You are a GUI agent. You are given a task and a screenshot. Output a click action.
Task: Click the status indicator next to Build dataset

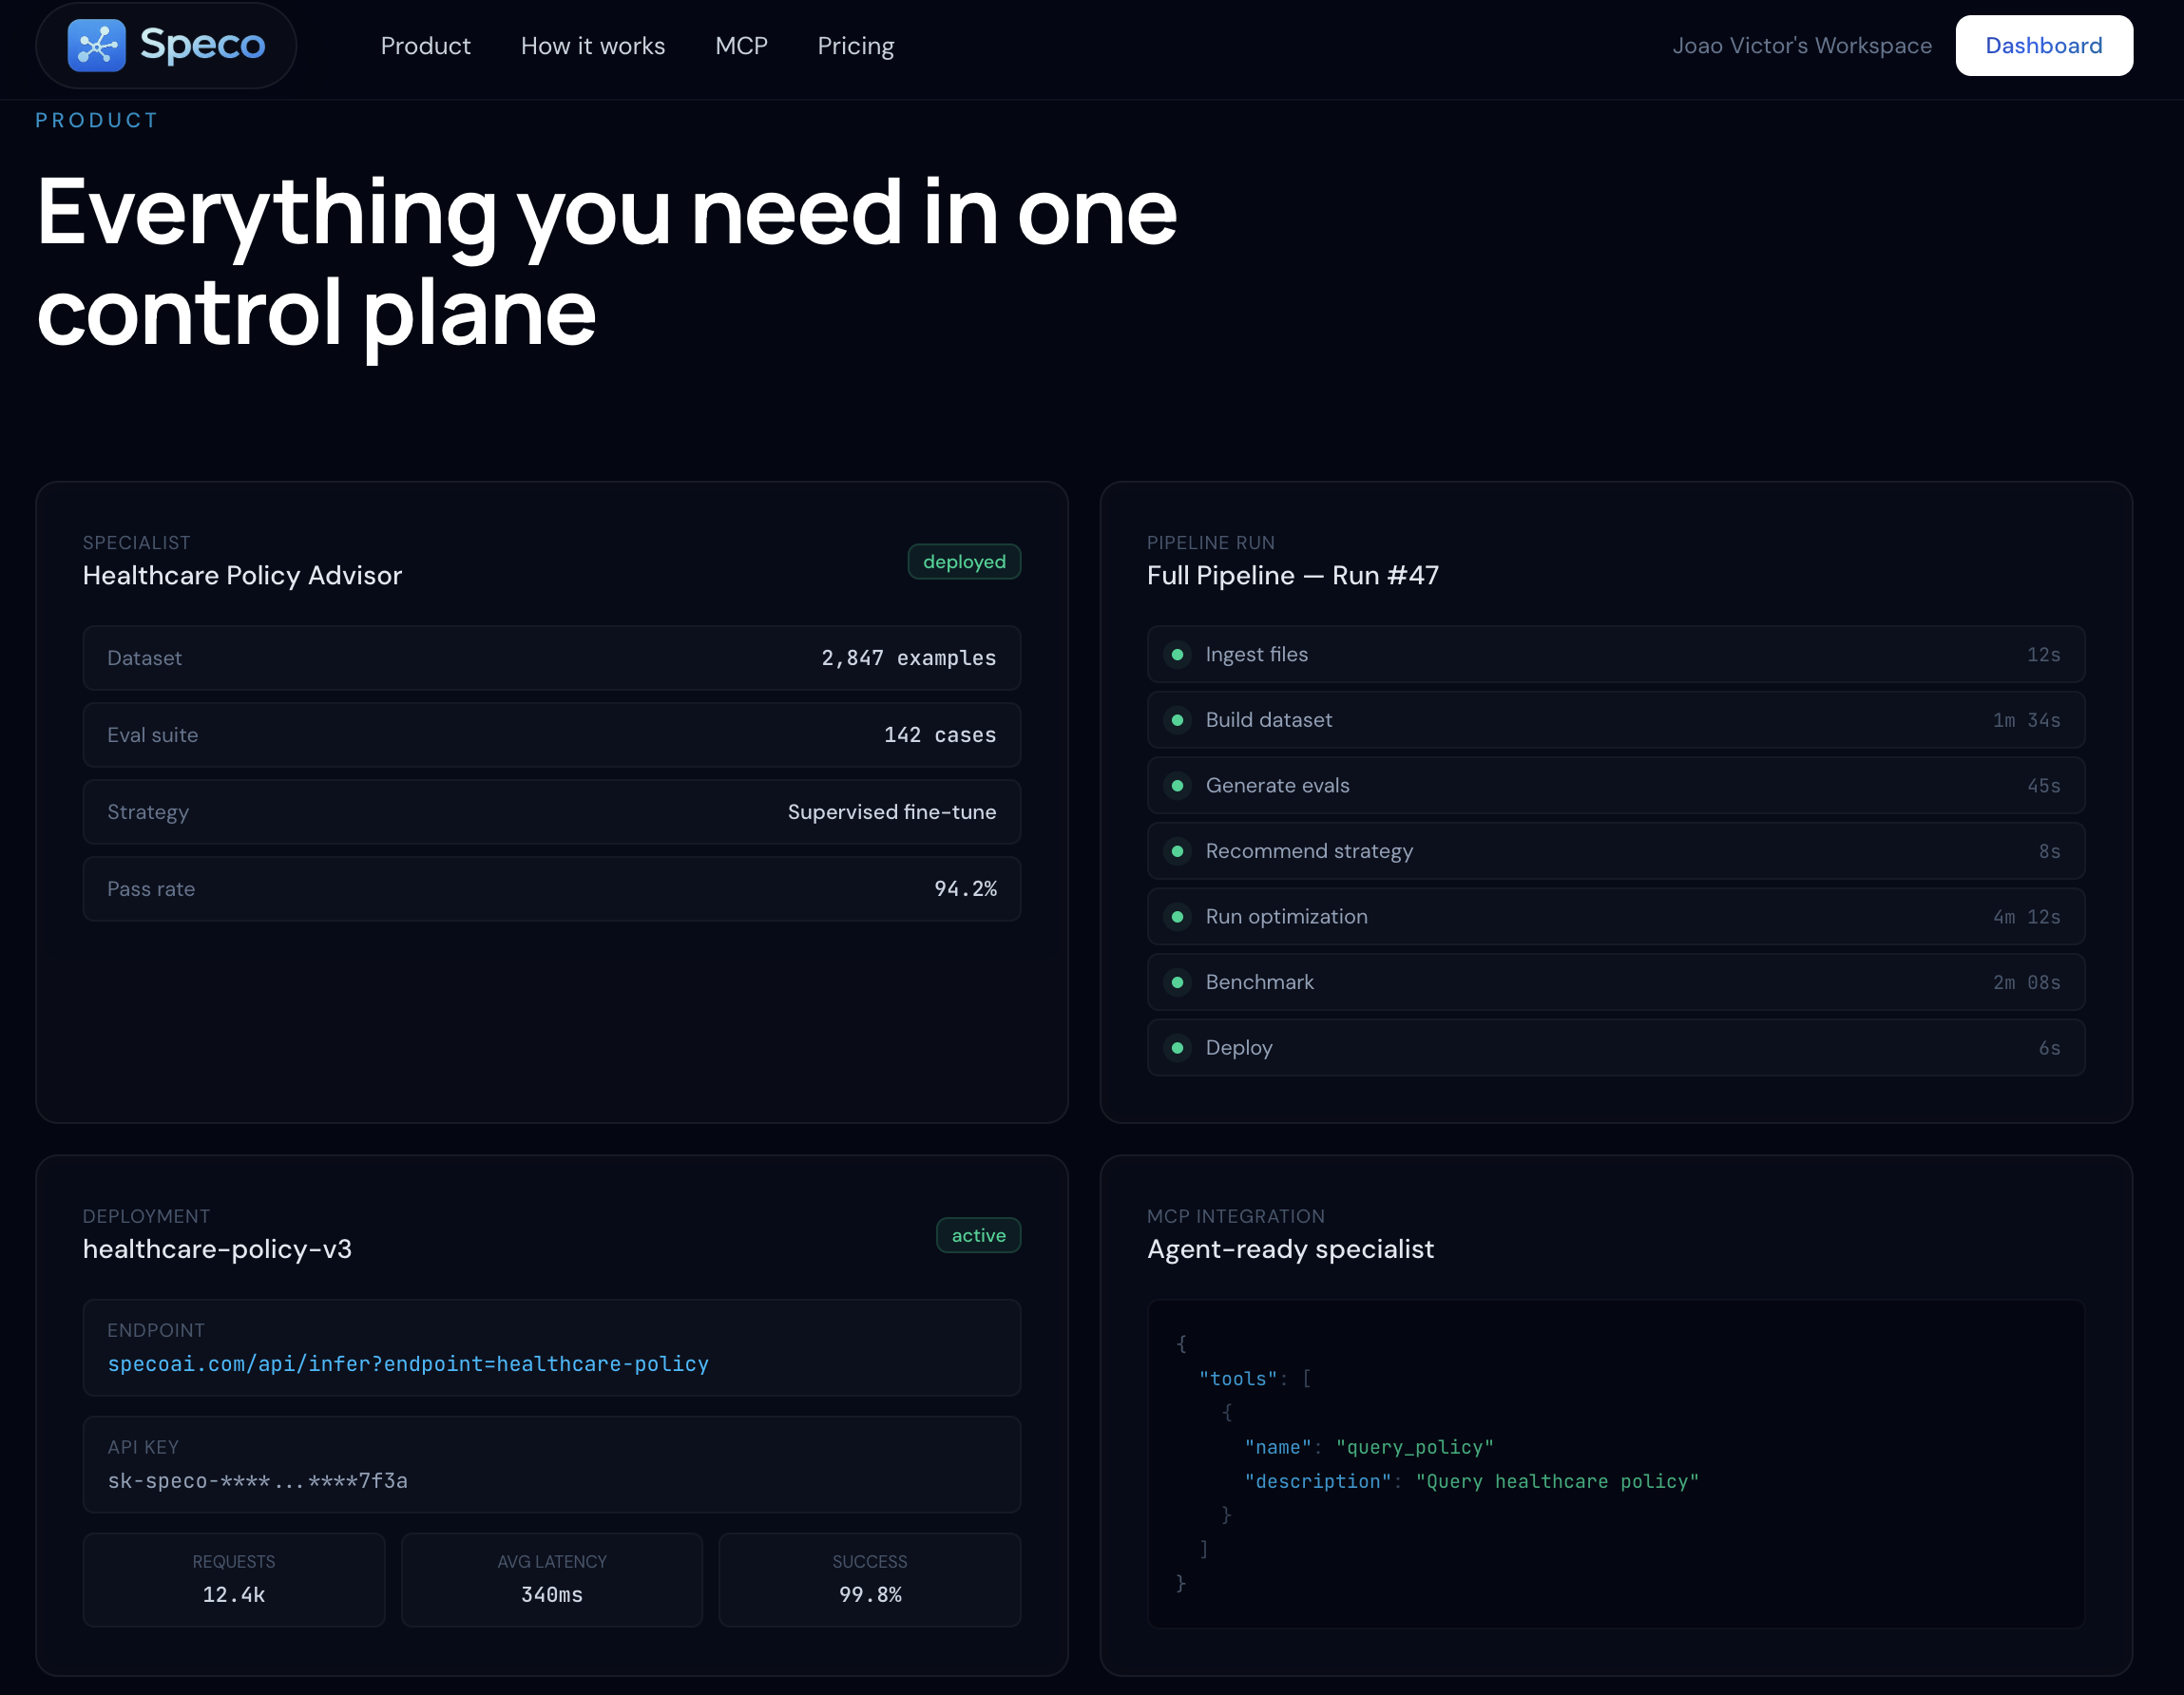[1179, 719]
